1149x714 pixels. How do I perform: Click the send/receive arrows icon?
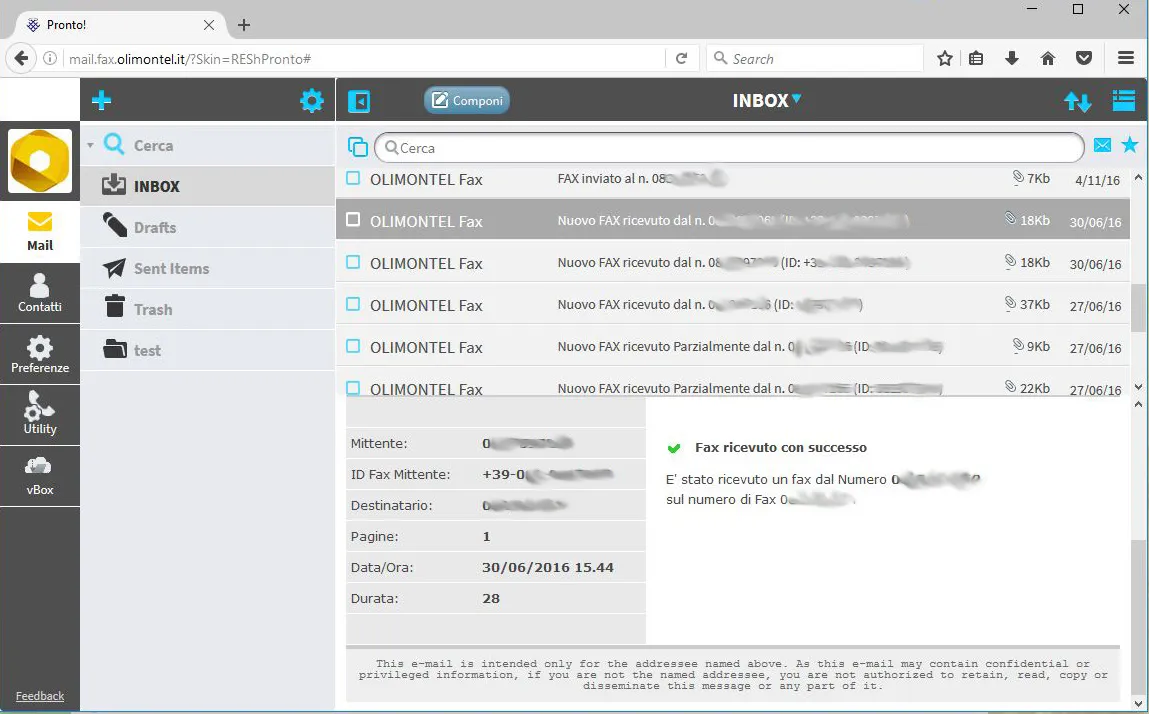[x=1077, y=101]
